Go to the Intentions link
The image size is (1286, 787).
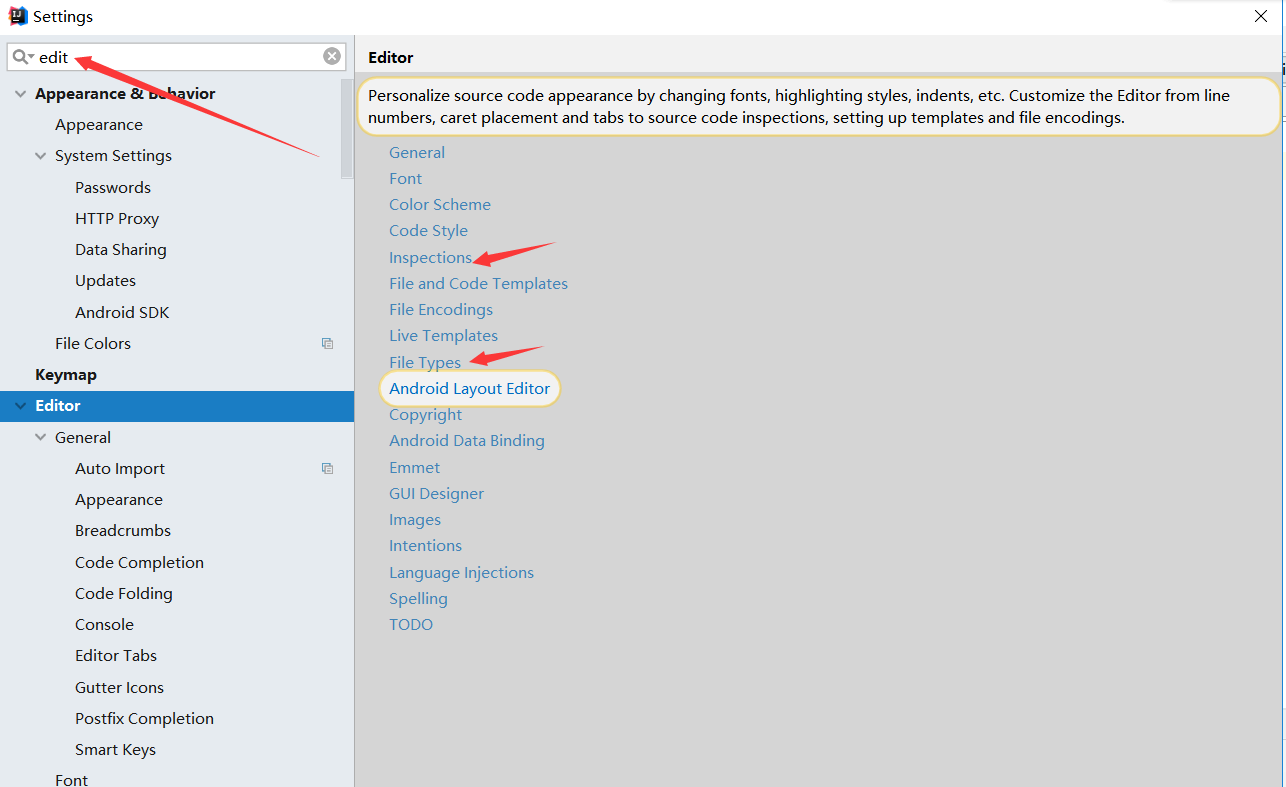tap(425, 546)
